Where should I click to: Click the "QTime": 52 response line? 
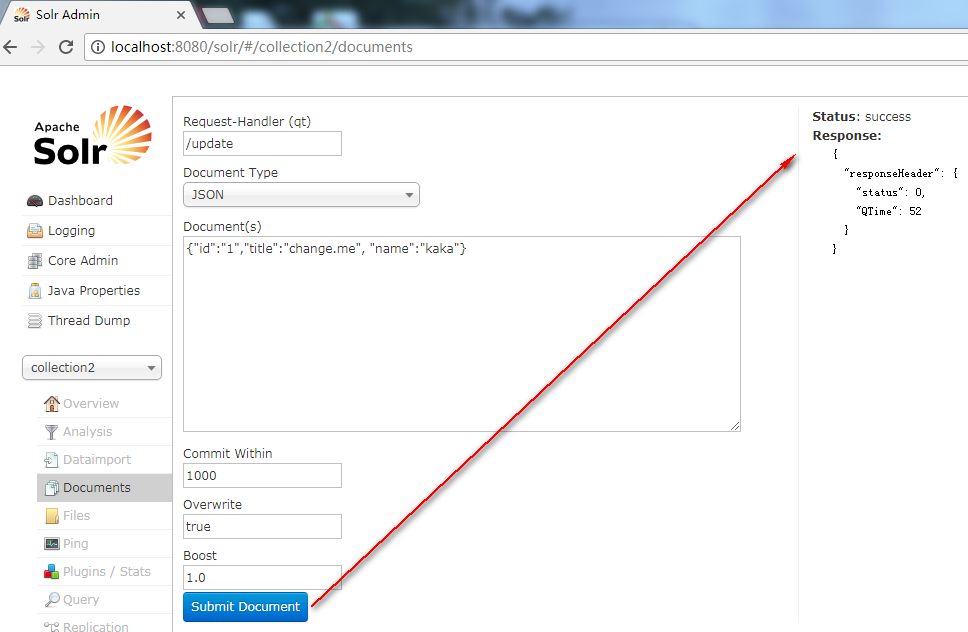point(888,211)
